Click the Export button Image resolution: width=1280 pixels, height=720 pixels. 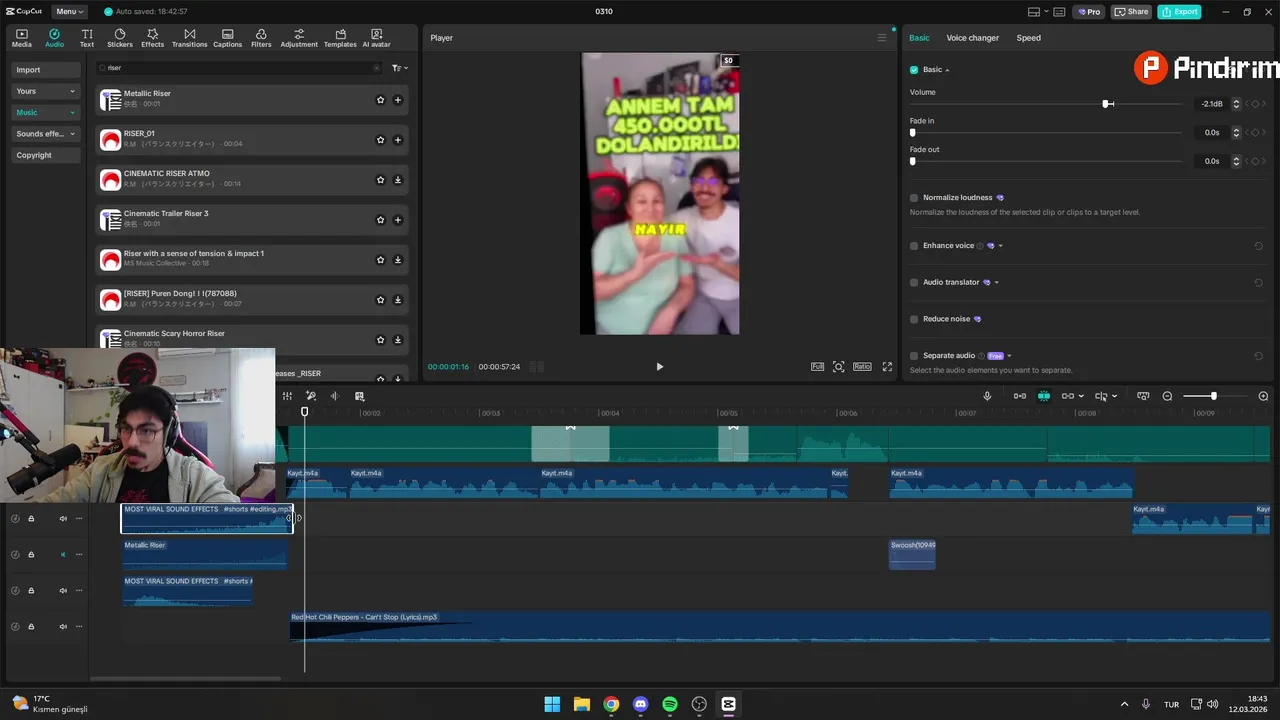(1179, 12)
